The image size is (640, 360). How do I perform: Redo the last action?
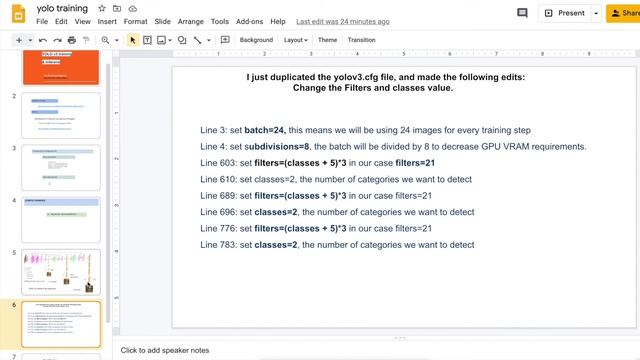57,40
